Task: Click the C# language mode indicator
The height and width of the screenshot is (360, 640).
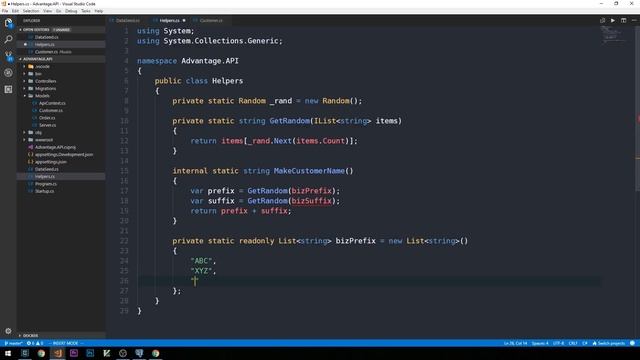Action: click(x=584, y=343)
